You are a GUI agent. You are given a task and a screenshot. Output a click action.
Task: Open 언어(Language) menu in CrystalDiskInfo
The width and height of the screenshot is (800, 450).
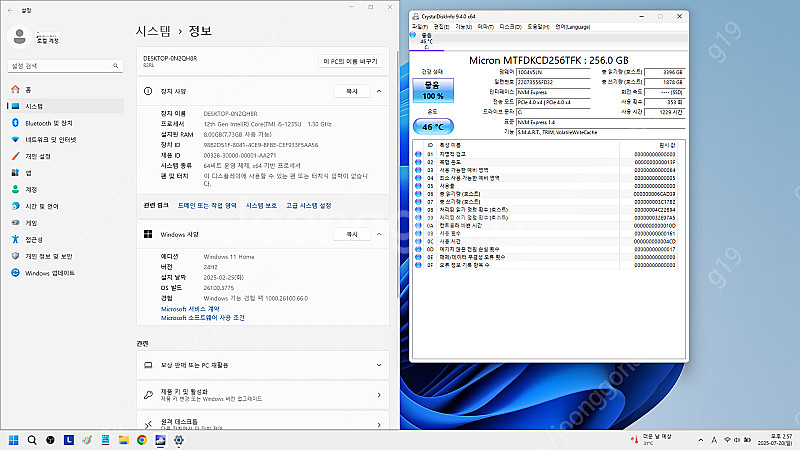click(x=572, y=27)
